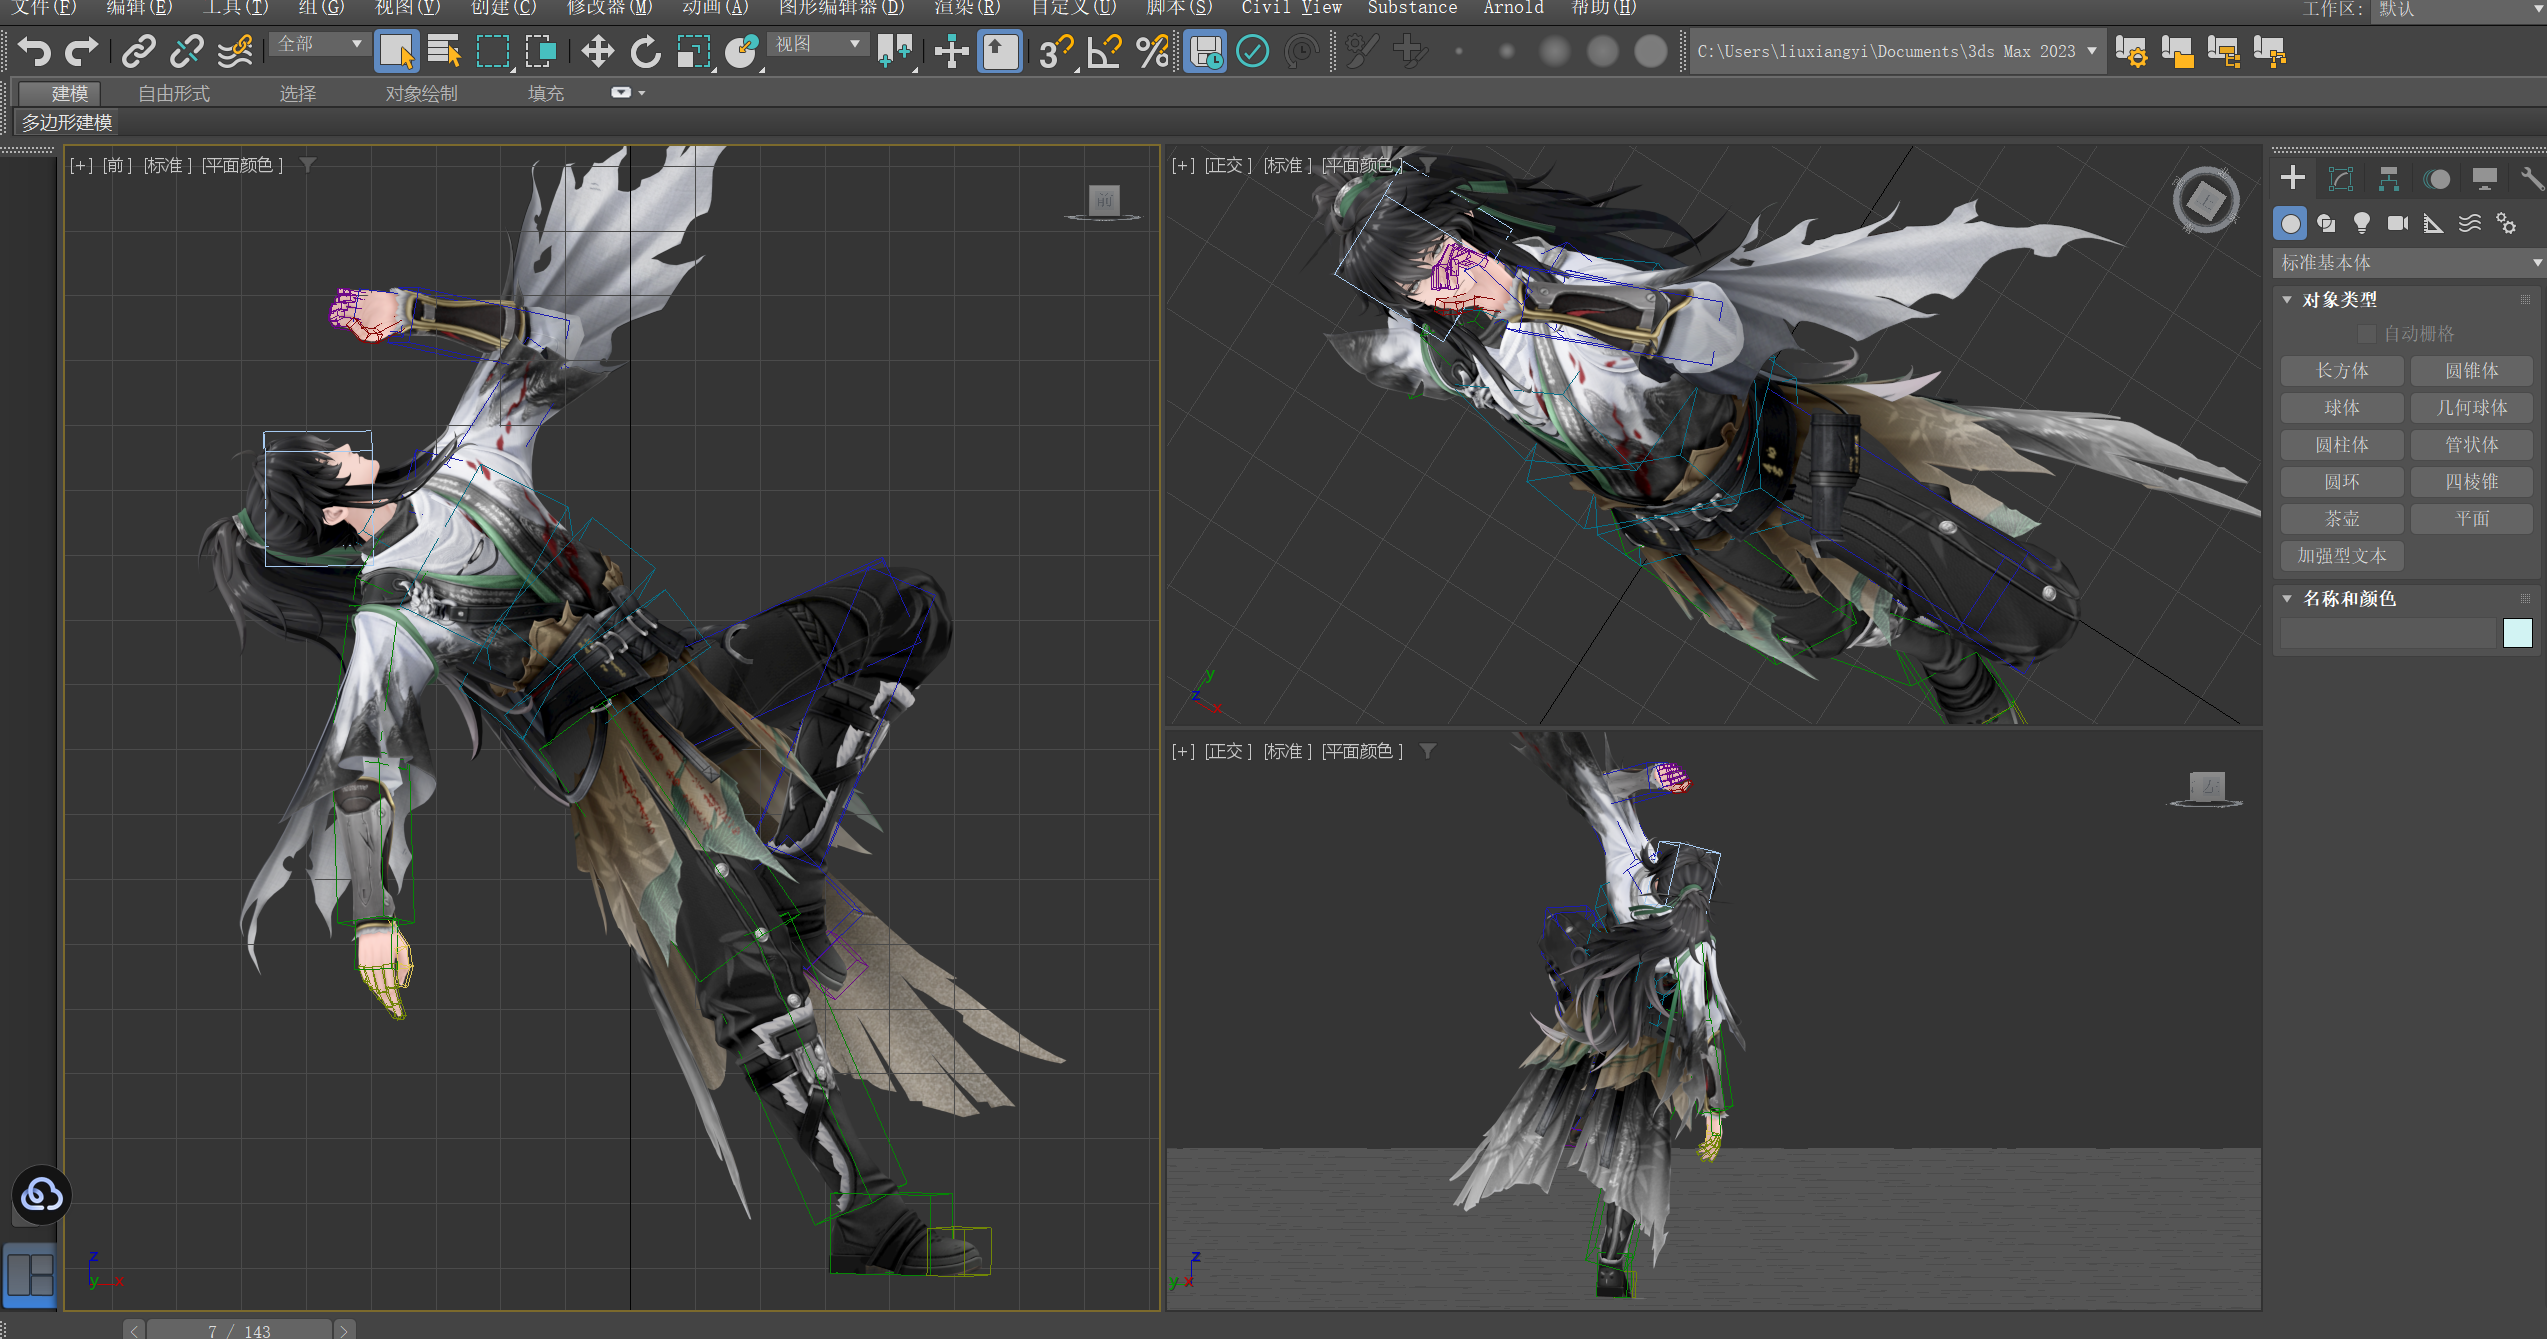
Task: Select the Lights bulb category icon
Action: [2362, 223]
